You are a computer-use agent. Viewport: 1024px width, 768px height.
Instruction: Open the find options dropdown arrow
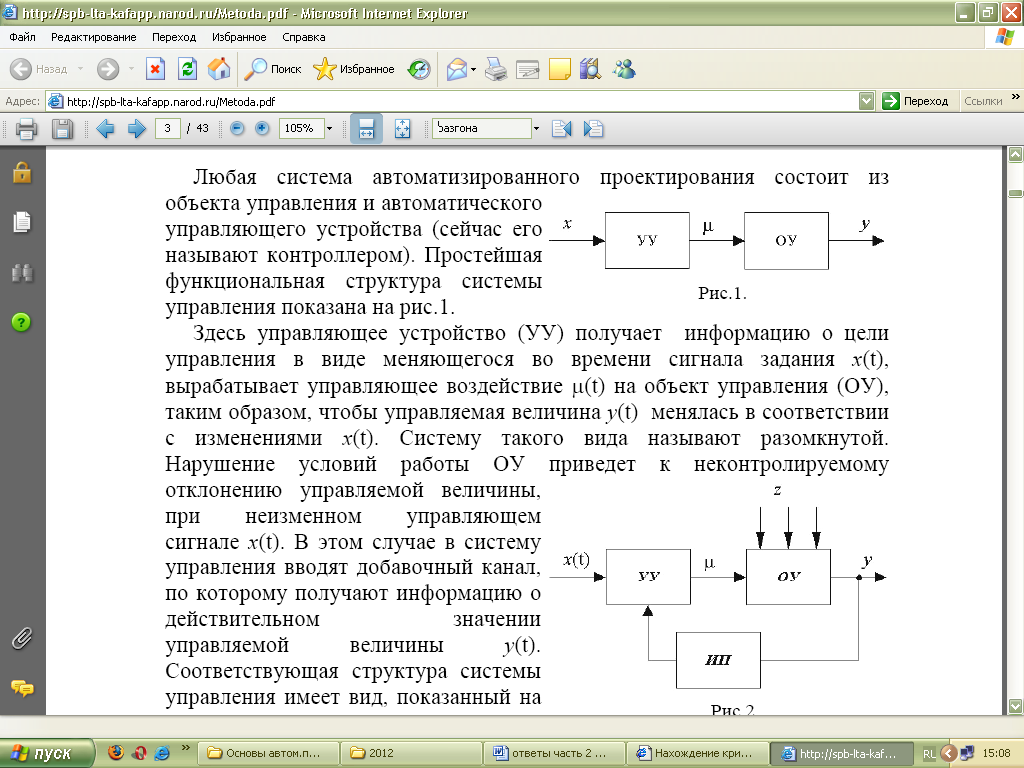point(536,129)
